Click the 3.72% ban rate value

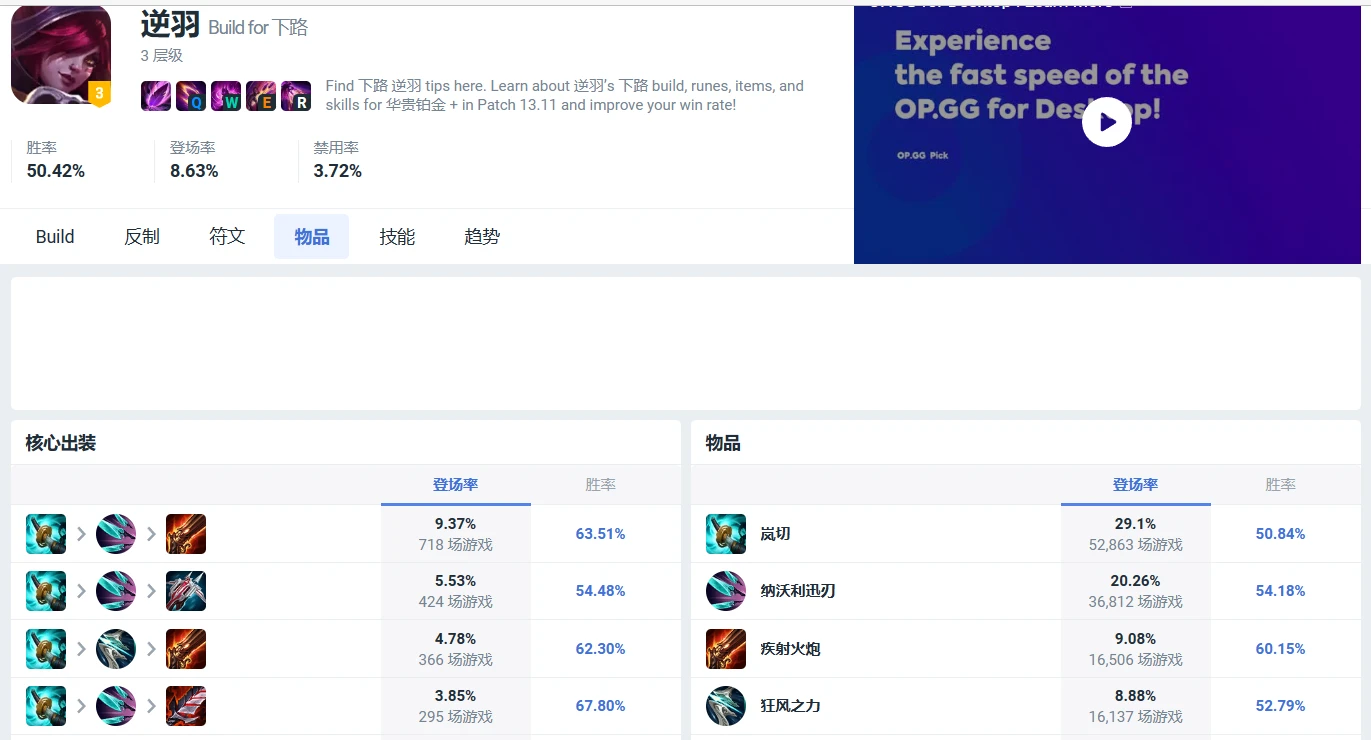(338, 171)
